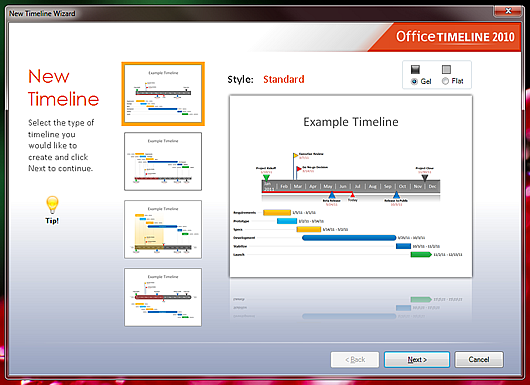The width and height of the screenshot is (530, 385).
Task: Click the dark Gel style preview icon
Action: (415, 69)
